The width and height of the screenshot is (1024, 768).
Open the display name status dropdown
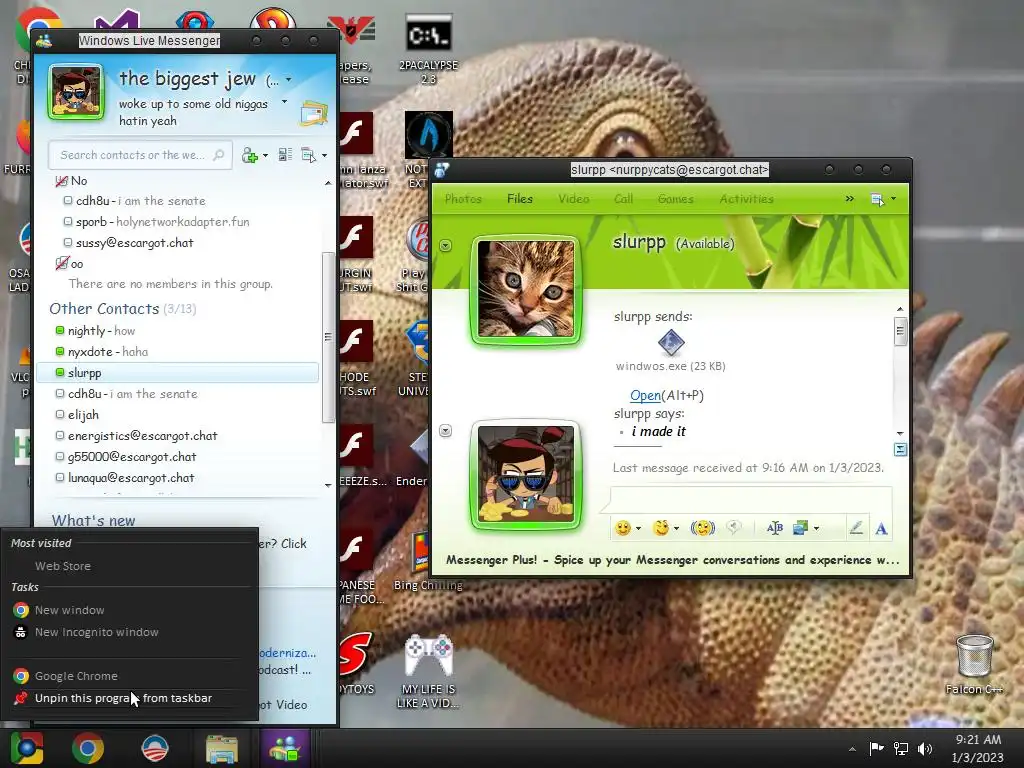coord(288,80)
